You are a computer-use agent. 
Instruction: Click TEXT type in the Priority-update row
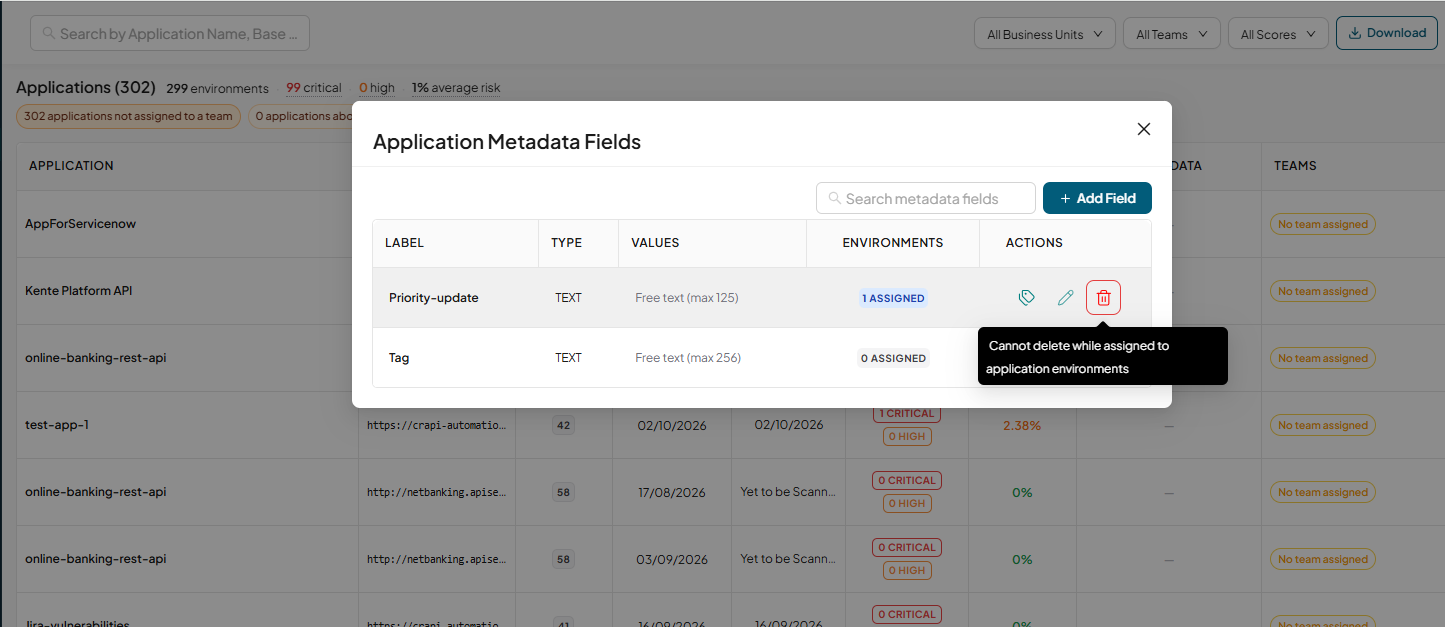pos(568,298)
